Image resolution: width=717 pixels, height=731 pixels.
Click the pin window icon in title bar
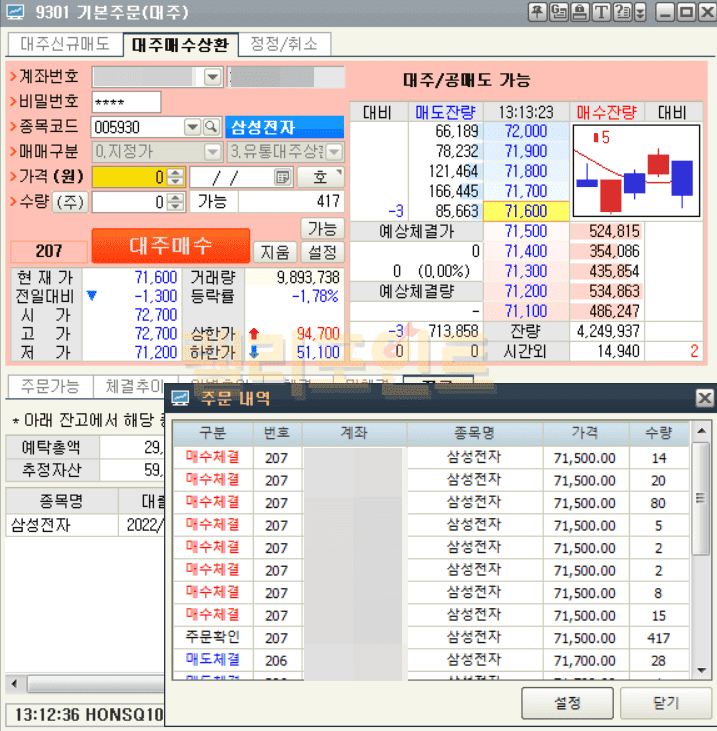[x=537, y=12]
